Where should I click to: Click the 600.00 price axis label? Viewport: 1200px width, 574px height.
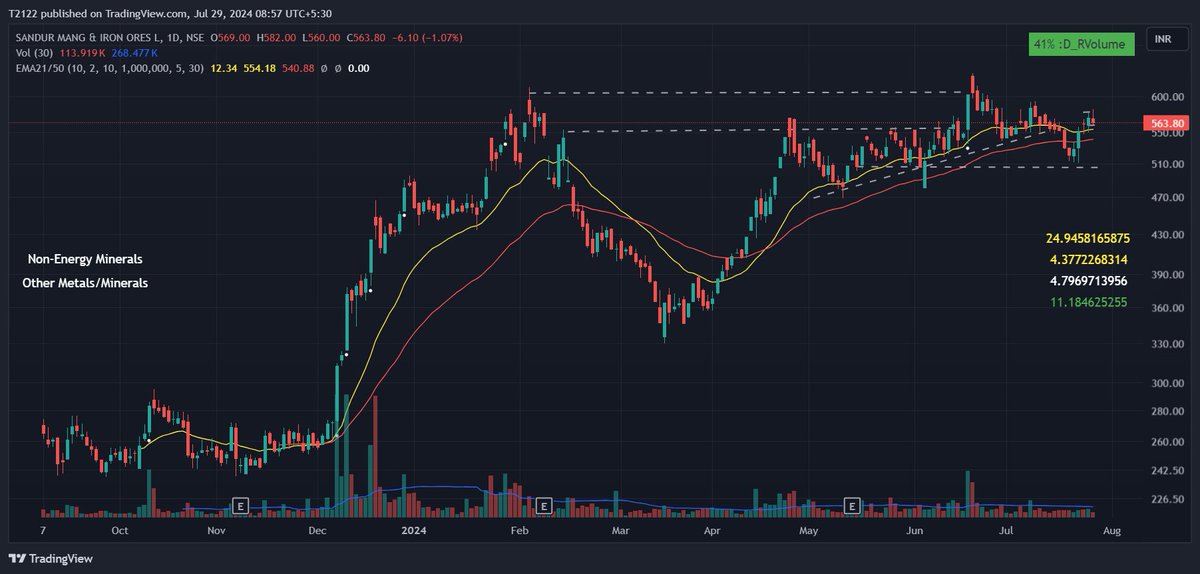1167,97
